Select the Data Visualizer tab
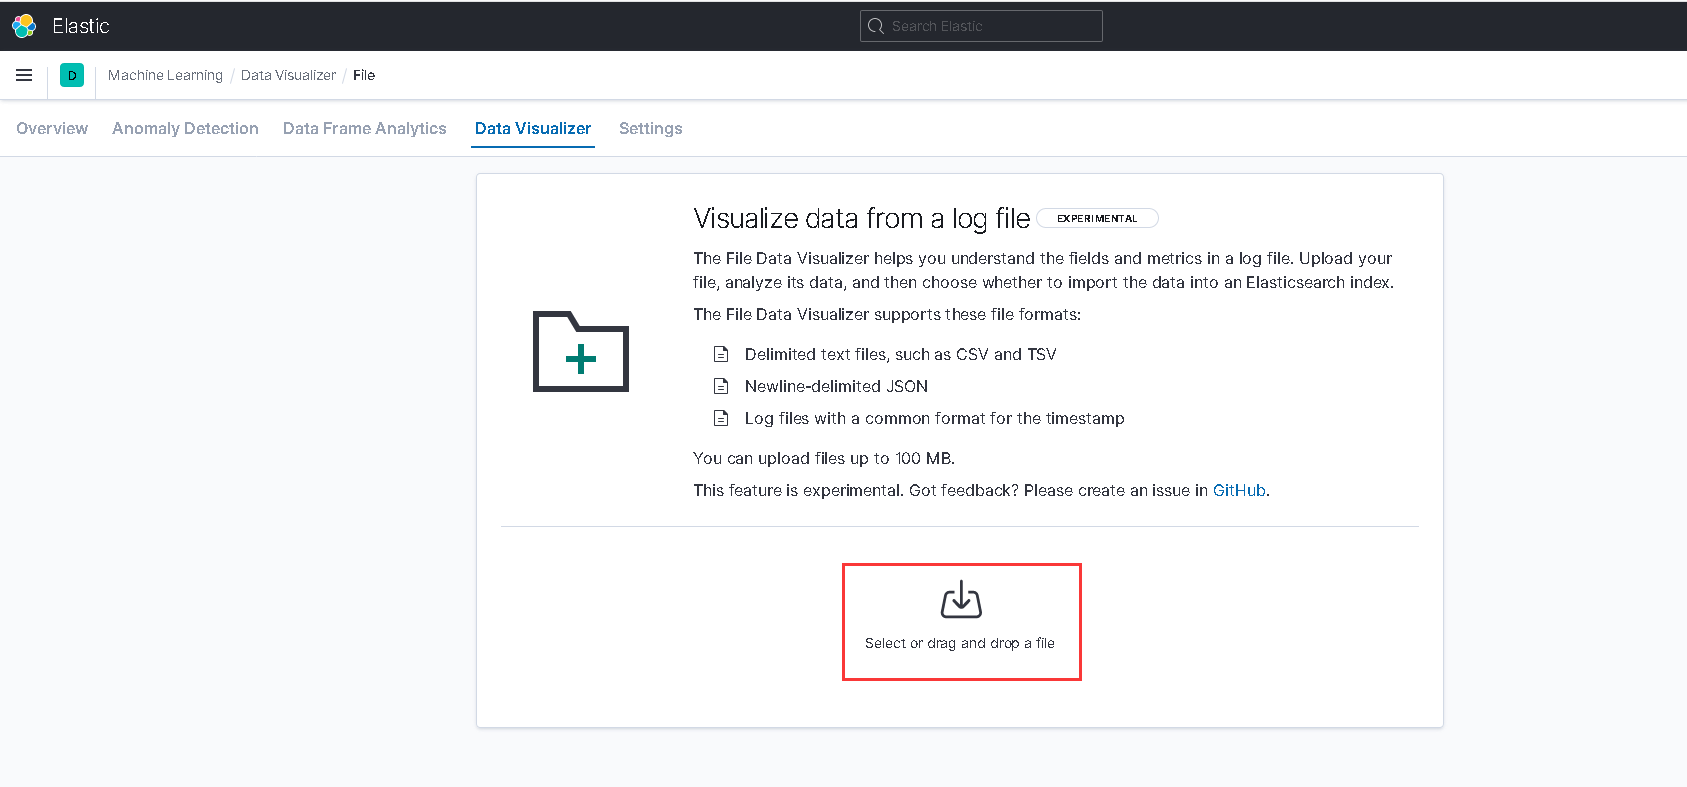 point(533,128)
